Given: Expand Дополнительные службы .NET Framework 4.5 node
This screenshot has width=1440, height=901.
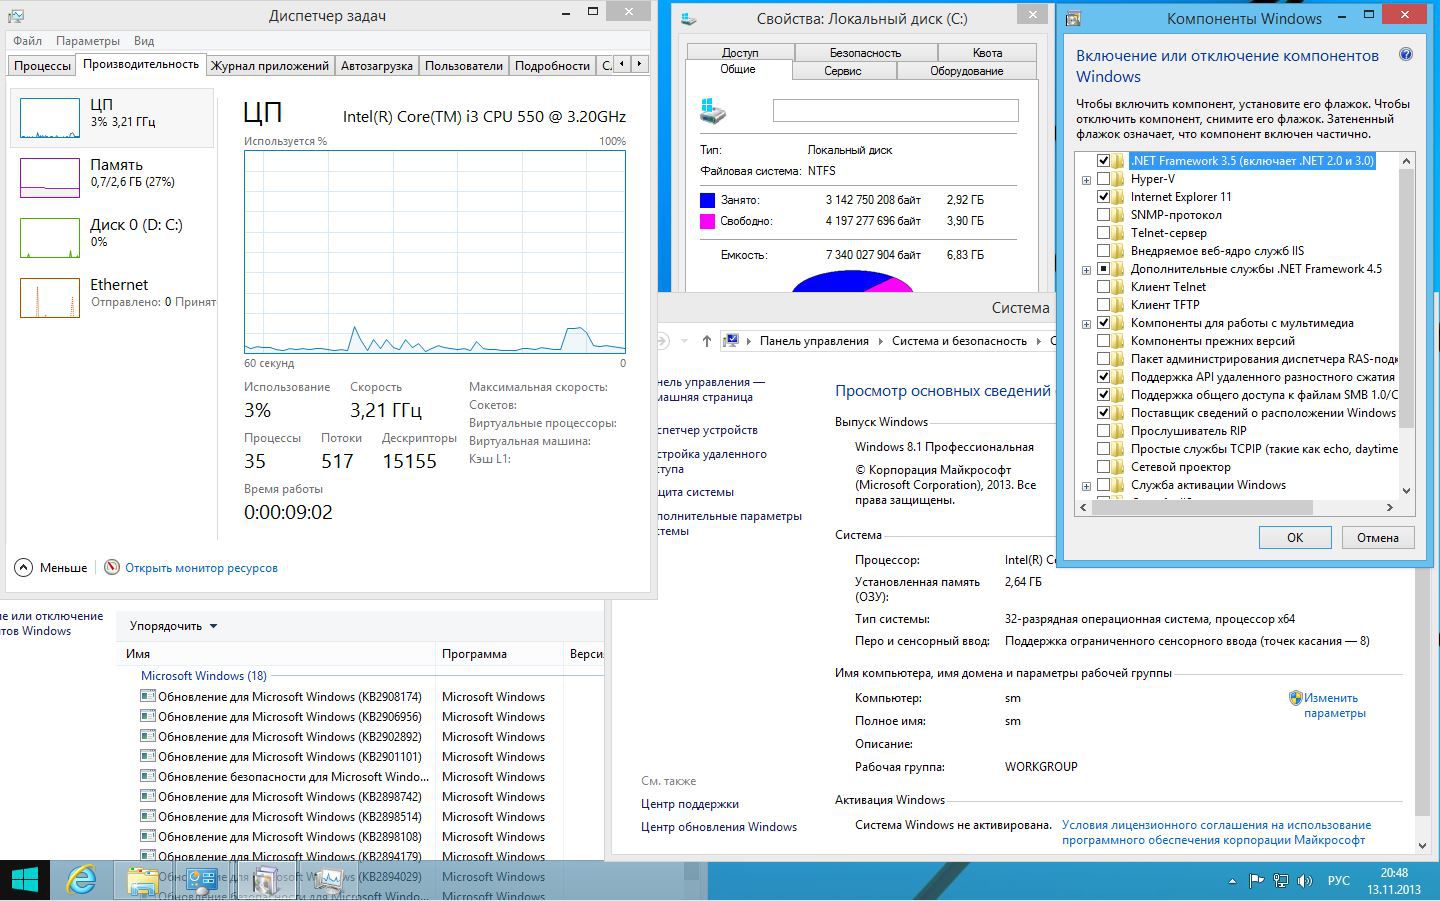Looking at the screenshot, I should 1086,270.
